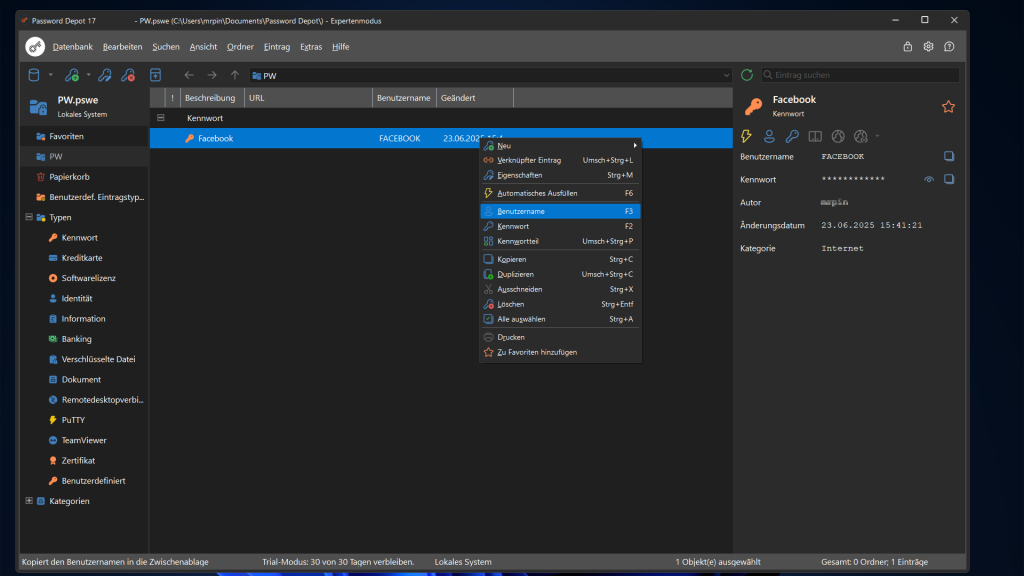Click the delete entry icon in toolbar

[x=128, y=75]
